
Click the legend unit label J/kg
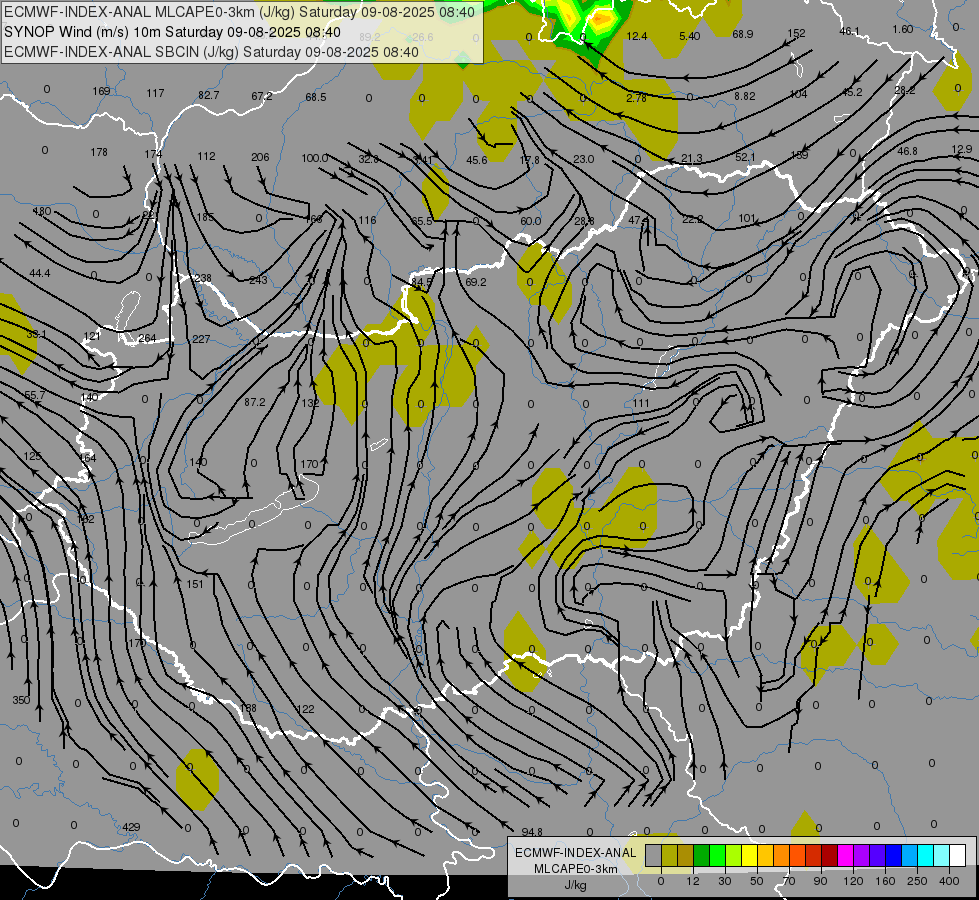point(576,885)
